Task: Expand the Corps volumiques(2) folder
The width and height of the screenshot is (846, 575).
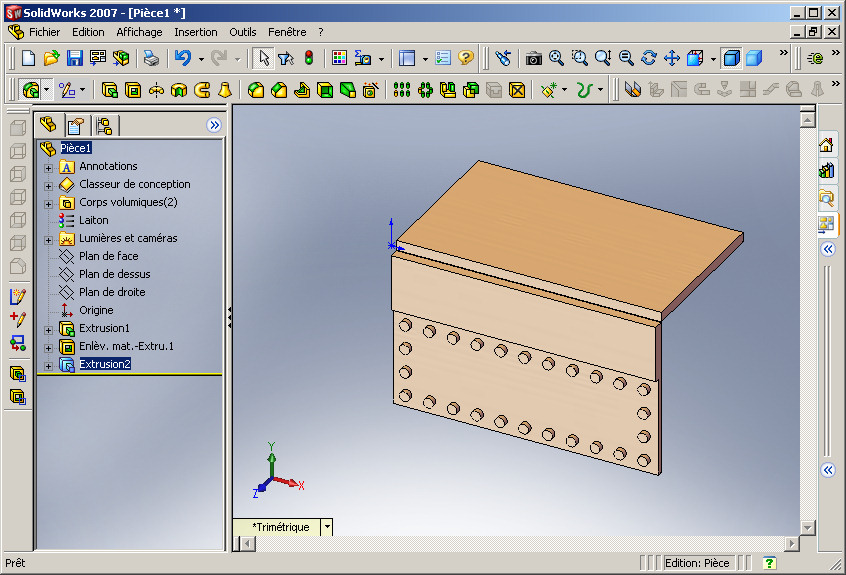Action: point(48,204)
